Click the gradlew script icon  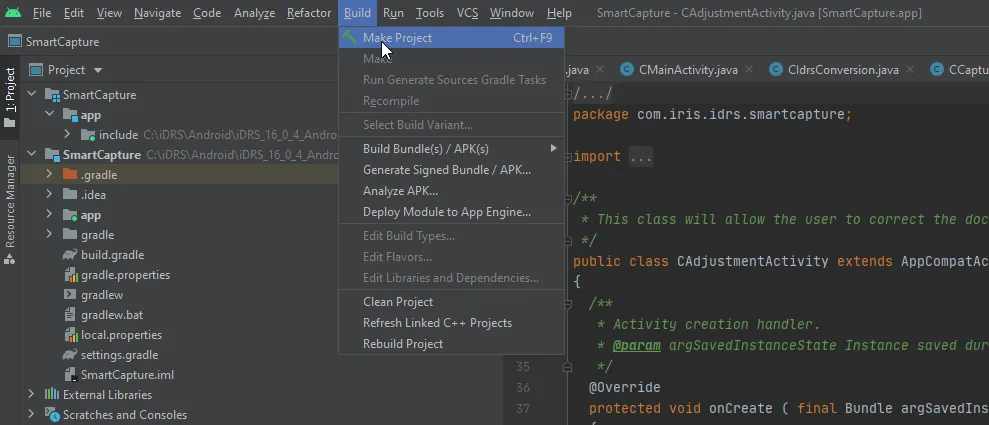point(70,294)
